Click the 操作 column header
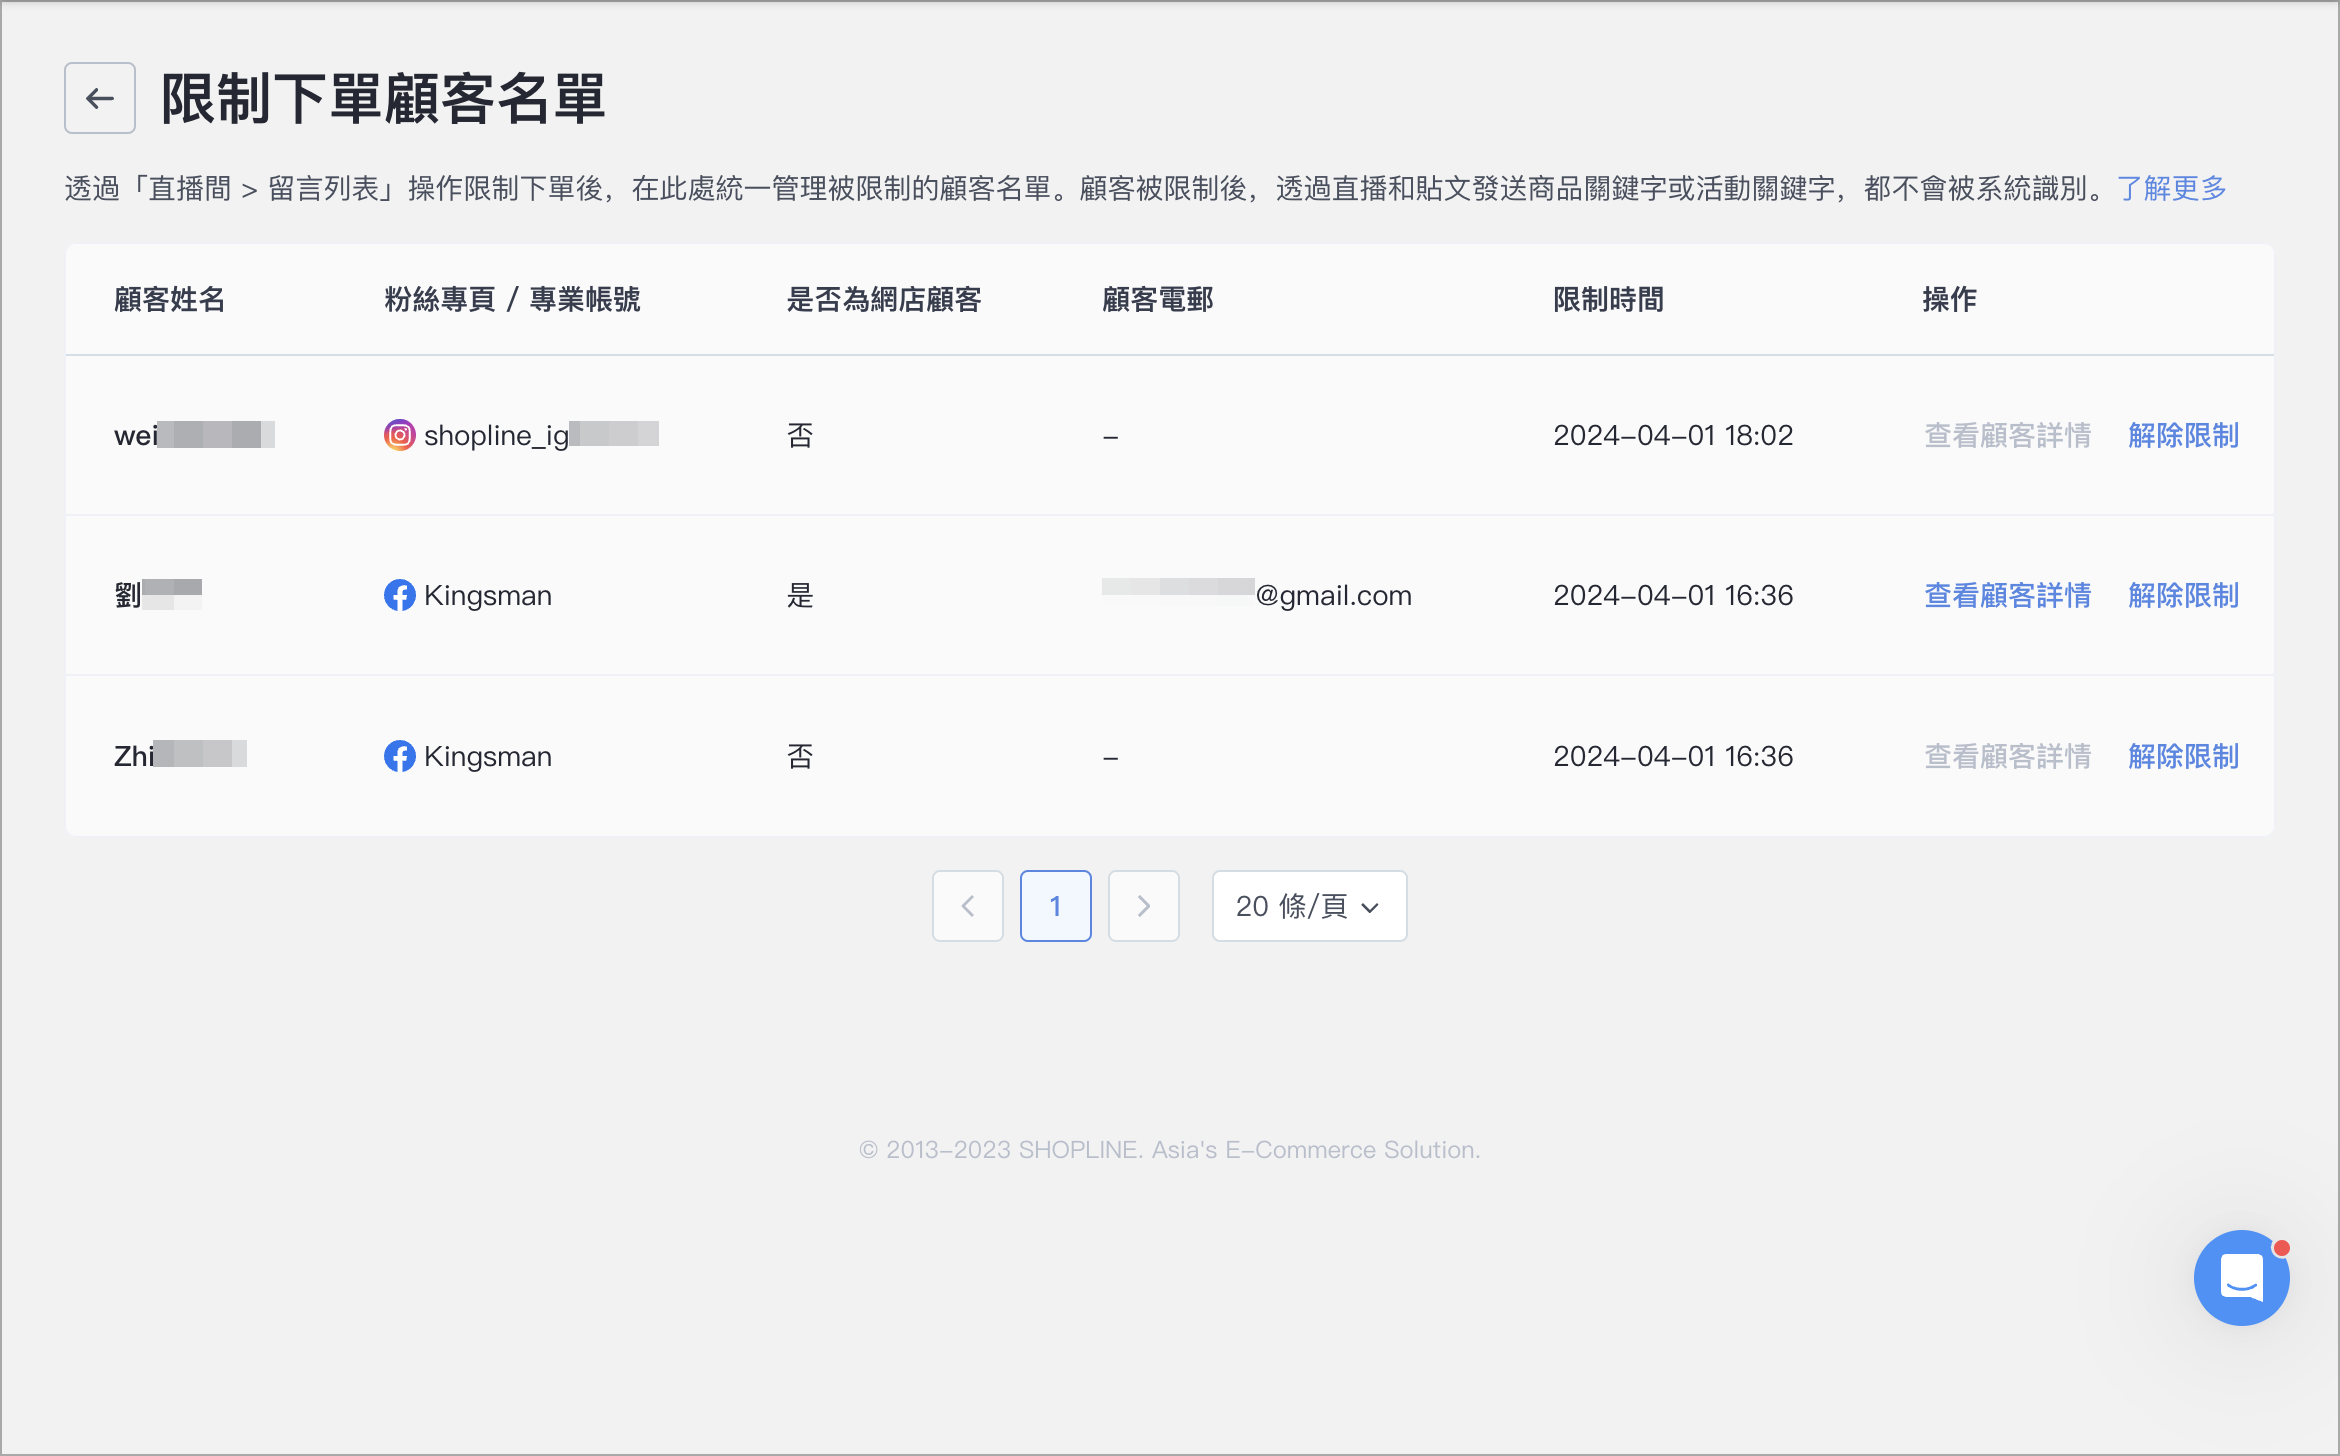 (x=1949, y=299)
